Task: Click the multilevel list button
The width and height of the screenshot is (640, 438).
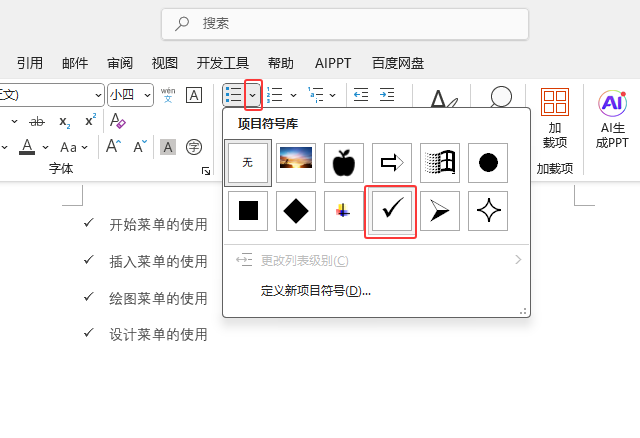Action: point(316,95)
